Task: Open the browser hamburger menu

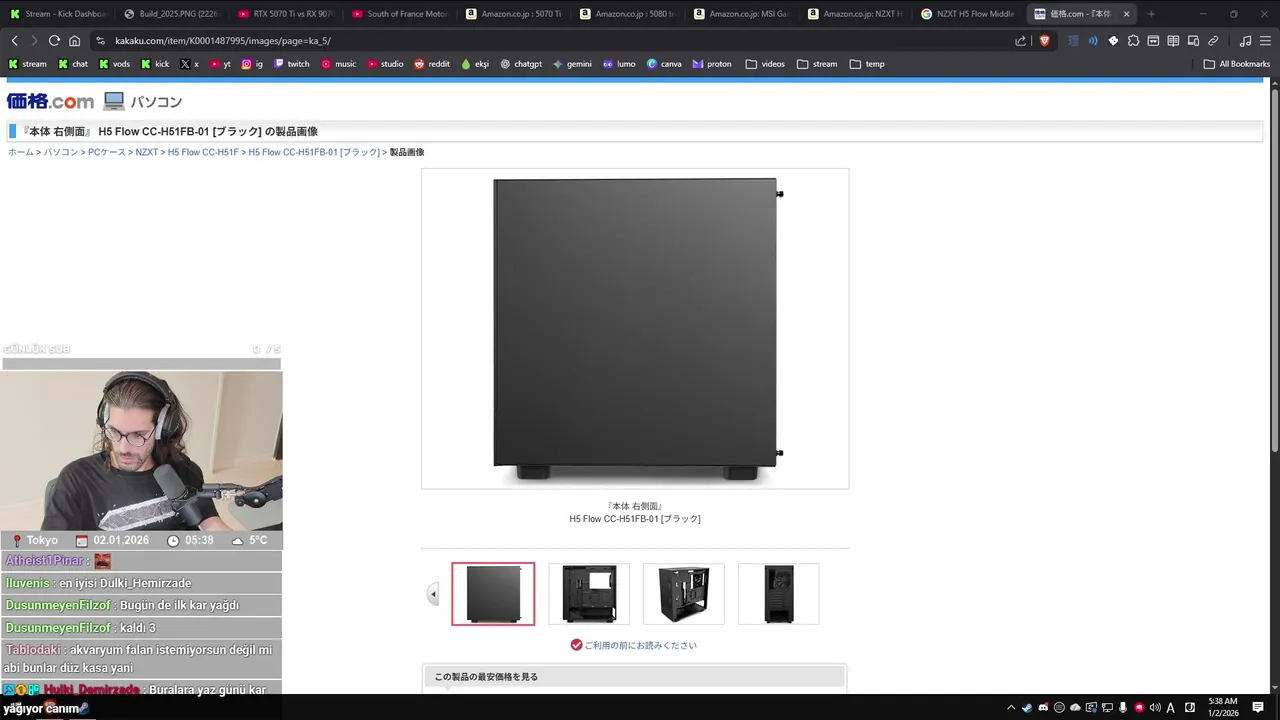Action: [x=1265, y=41]
